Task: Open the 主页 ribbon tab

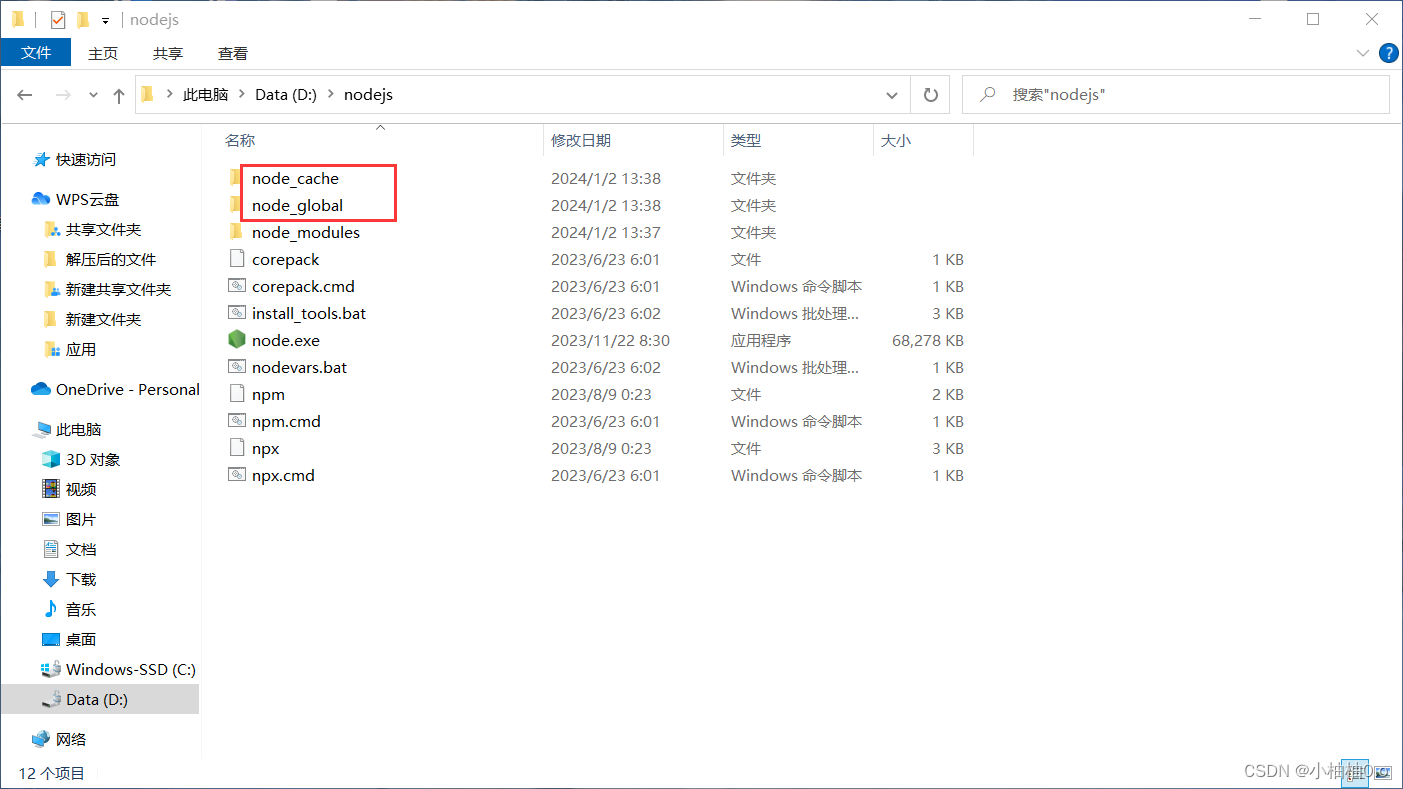Action: click(103, 53)
